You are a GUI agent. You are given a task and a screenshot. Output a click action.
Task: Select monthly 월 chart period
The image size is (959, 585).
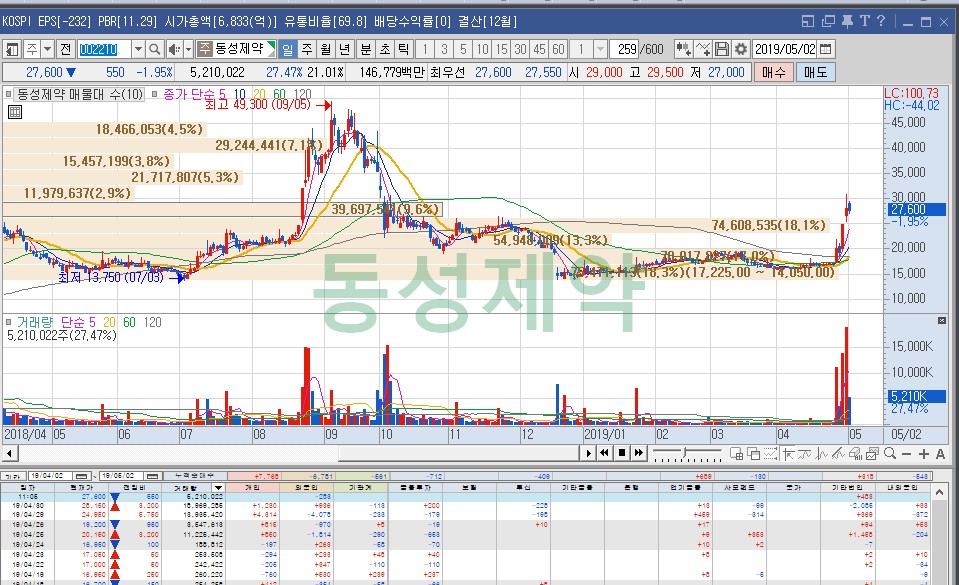[x=326, y=49]
